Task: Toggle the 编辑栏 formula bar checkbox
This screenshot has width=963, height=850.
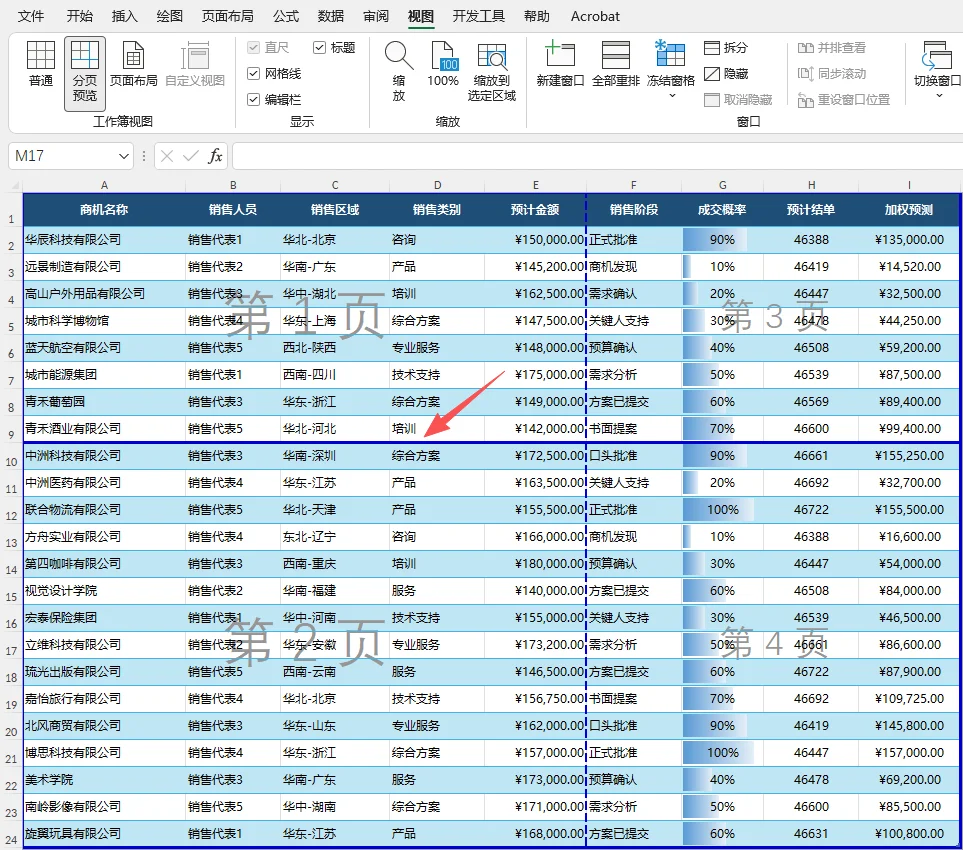Action: point(253,99)
